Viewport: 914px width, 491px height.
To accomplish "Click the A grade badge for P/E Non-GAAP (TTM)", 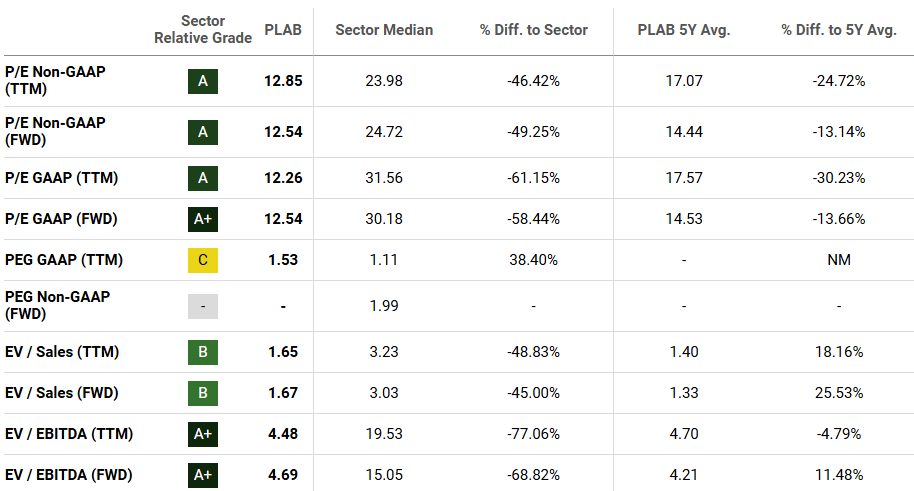I will (202, 81).
